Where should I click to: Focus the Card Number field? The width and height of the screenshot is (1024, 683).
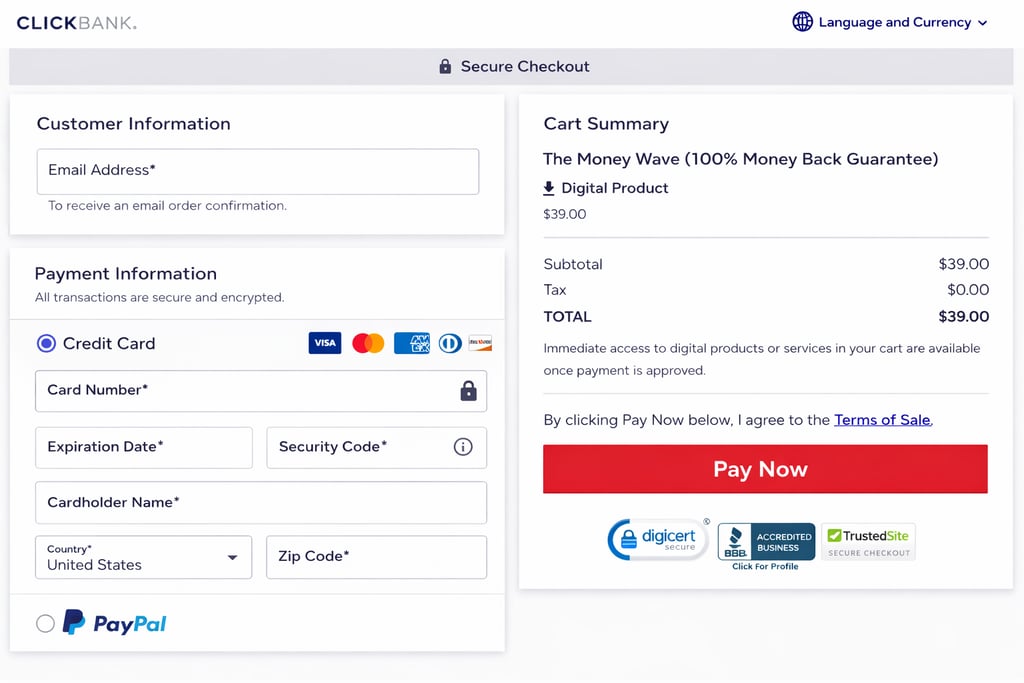pos(245,390)
